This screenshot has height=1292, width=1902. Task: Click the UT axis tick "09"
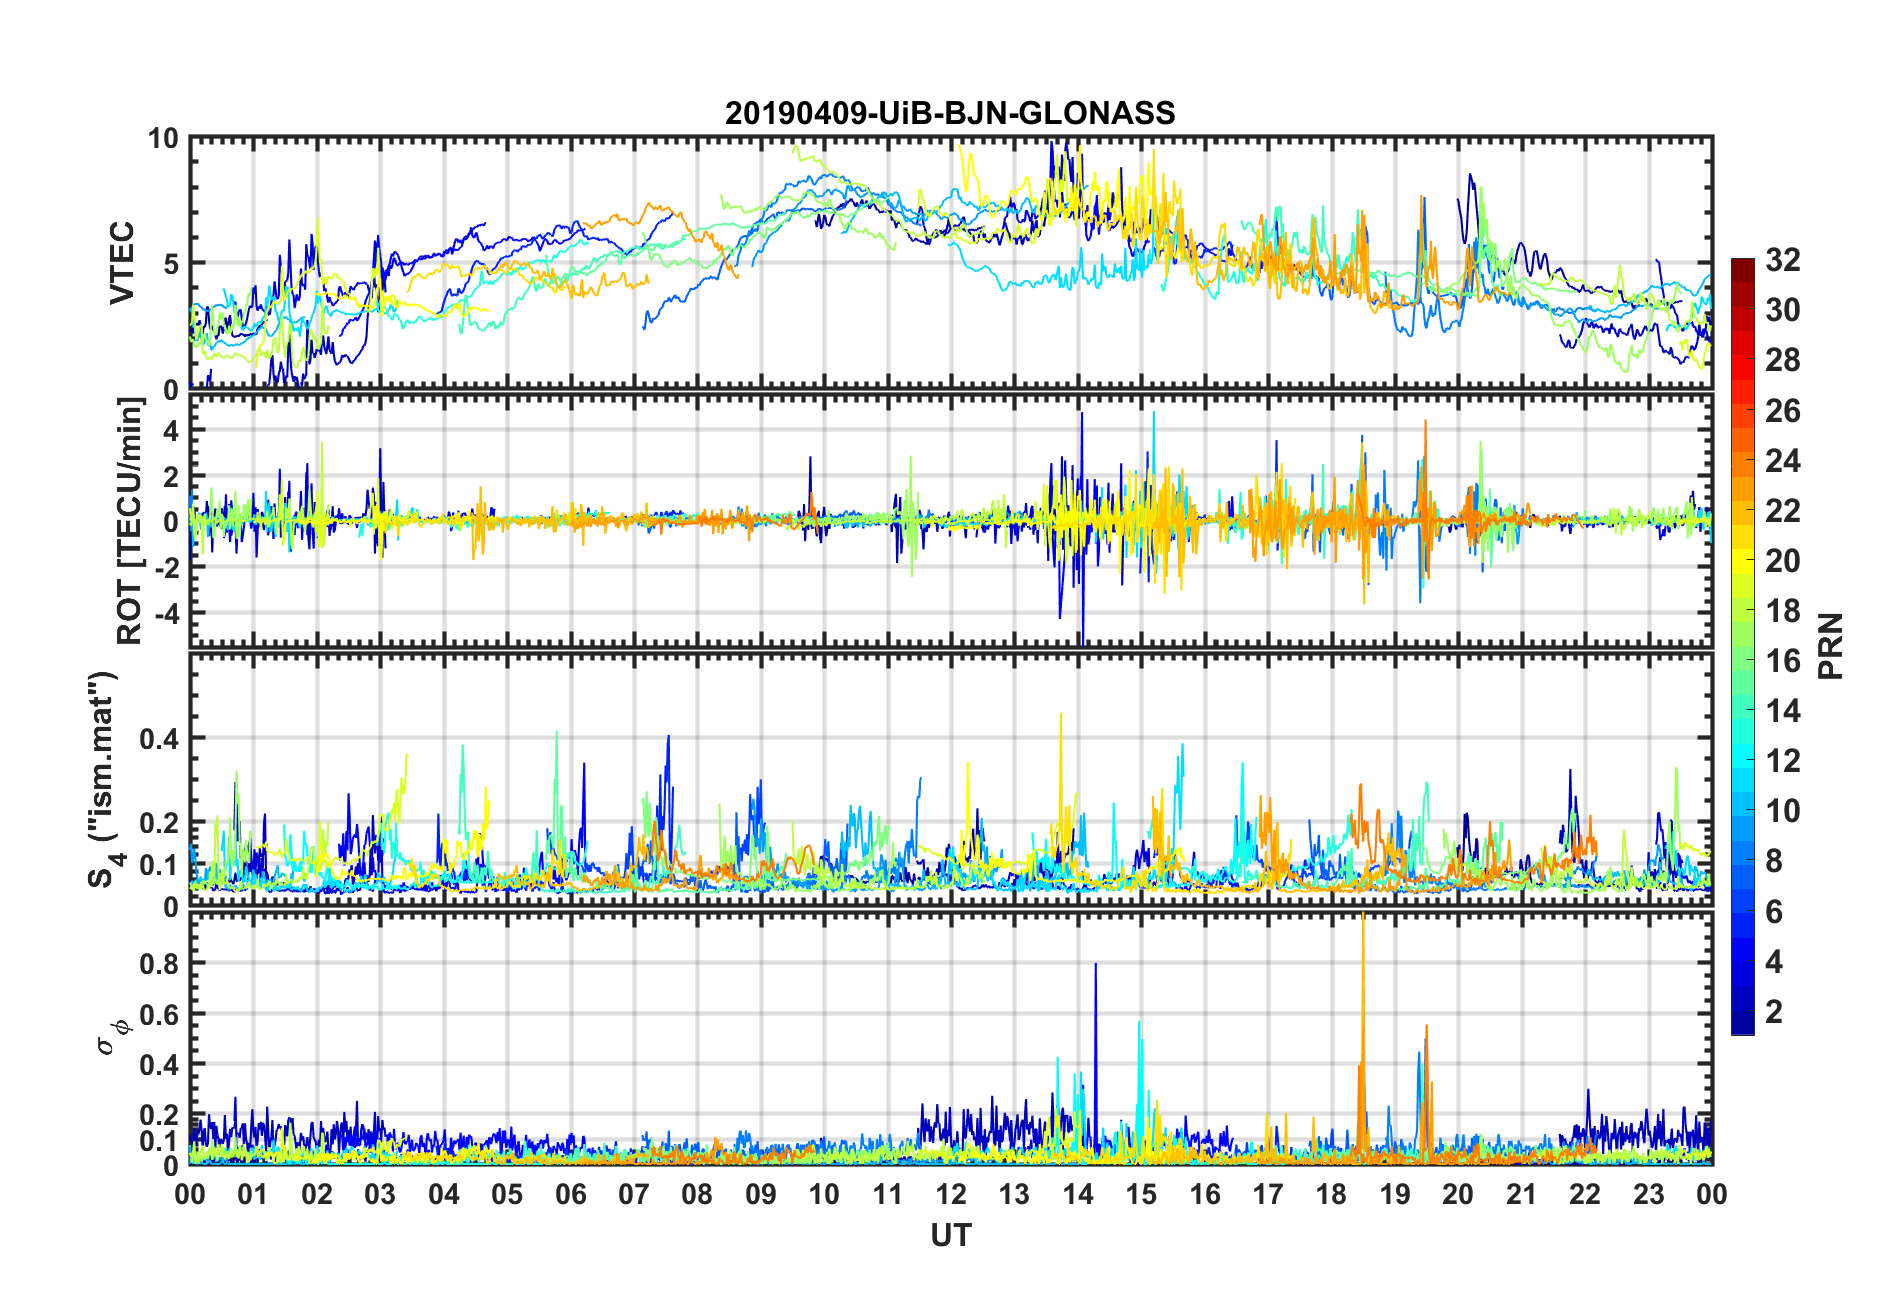[761, 1194]
